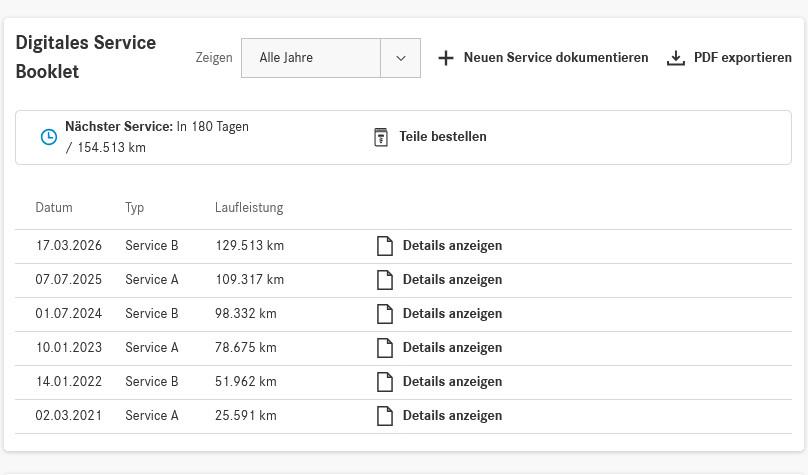Select the date 02.03.2021
This screenshot has width=808, height=475.
coord(69,416)
